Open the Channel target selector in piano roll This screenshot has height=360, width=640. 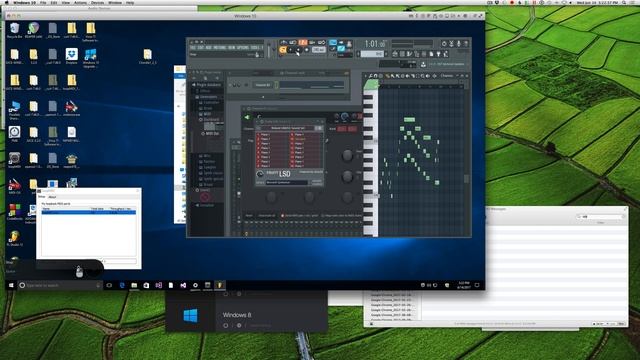(x=447, y=76)
